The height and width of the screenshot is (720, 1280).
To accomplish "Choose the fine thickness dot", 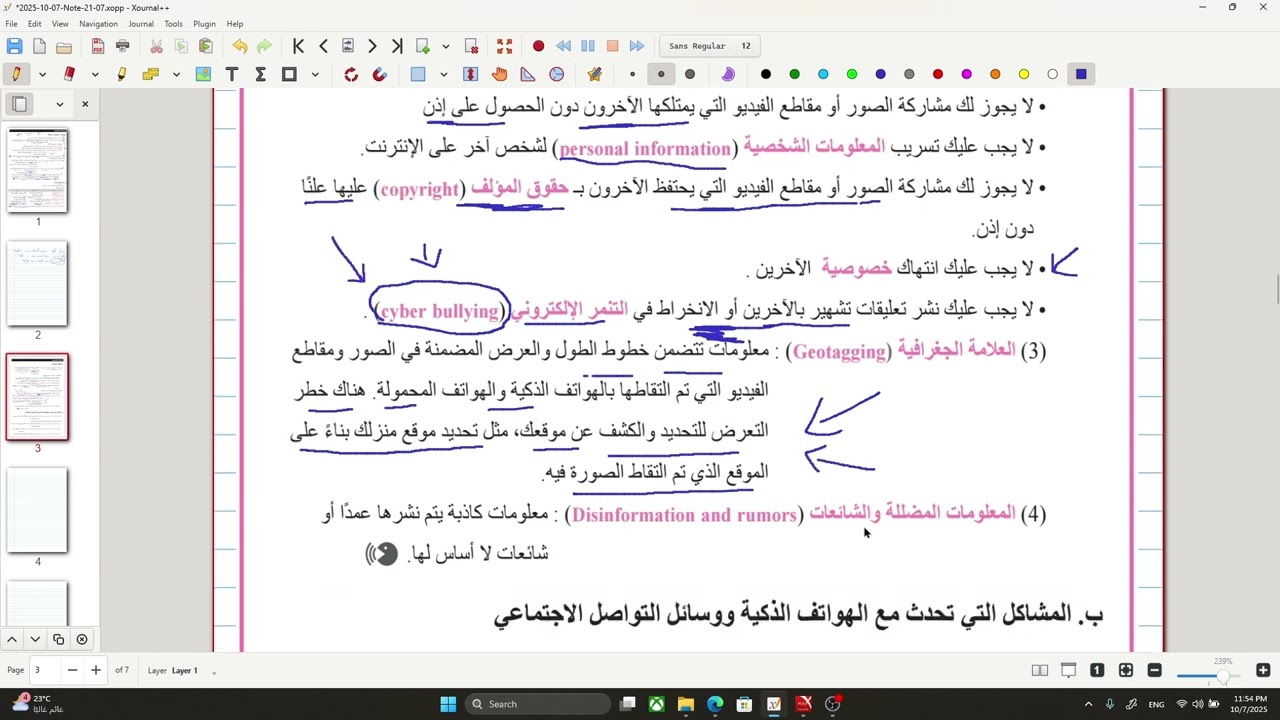I will [632, 74].
